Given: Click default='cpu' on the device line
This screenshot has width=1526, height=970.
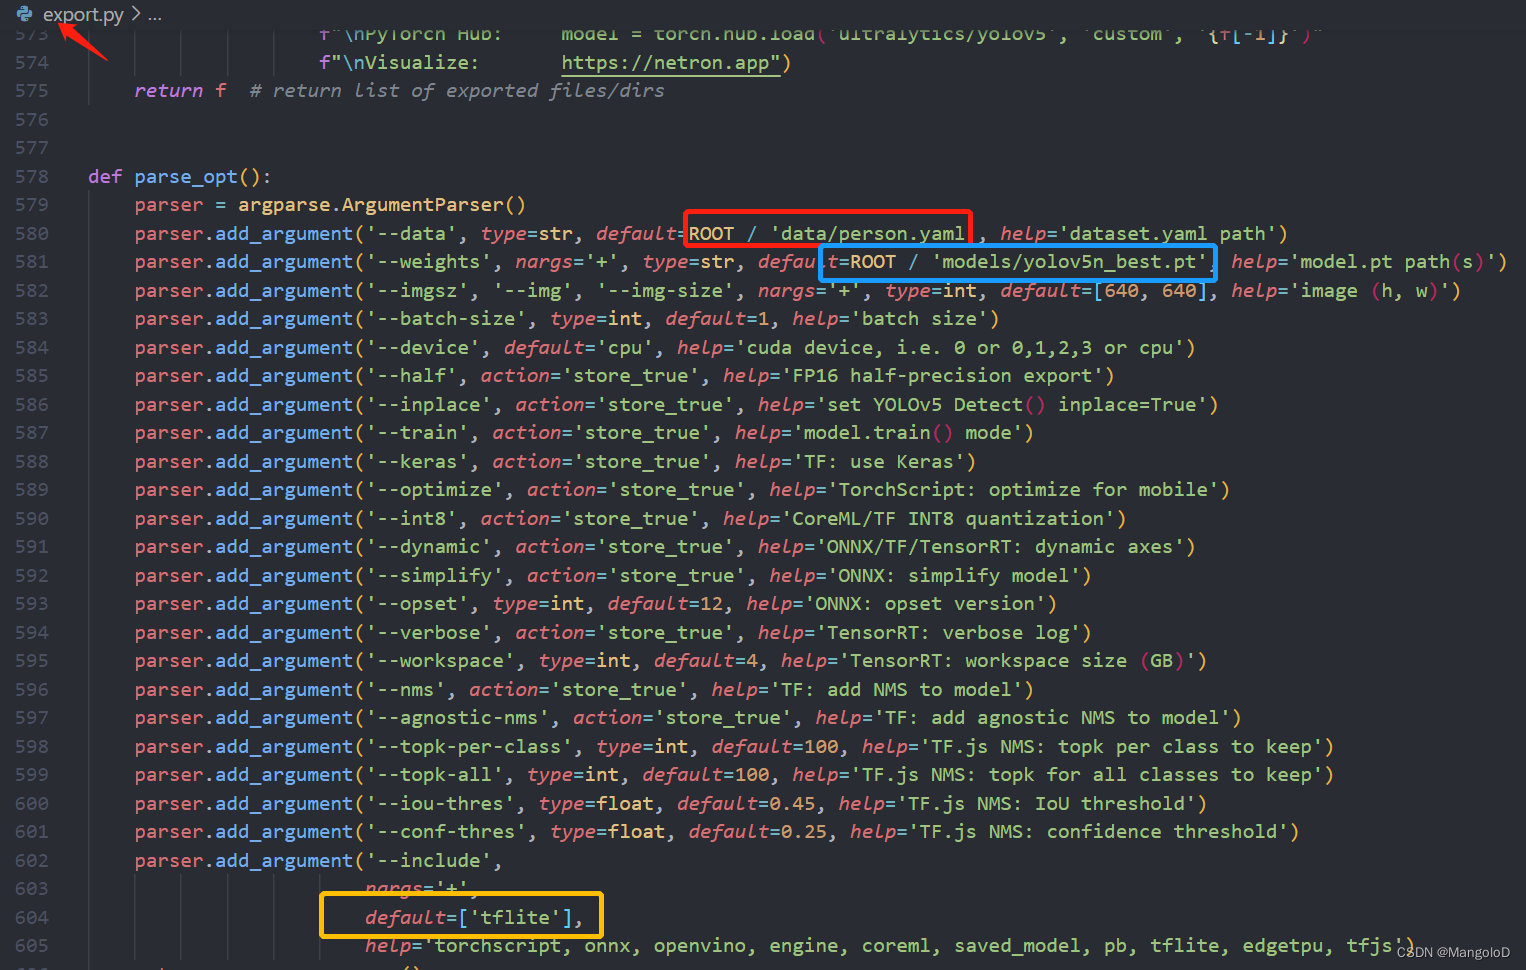Looking at the screenshot, I should point(577,348).
